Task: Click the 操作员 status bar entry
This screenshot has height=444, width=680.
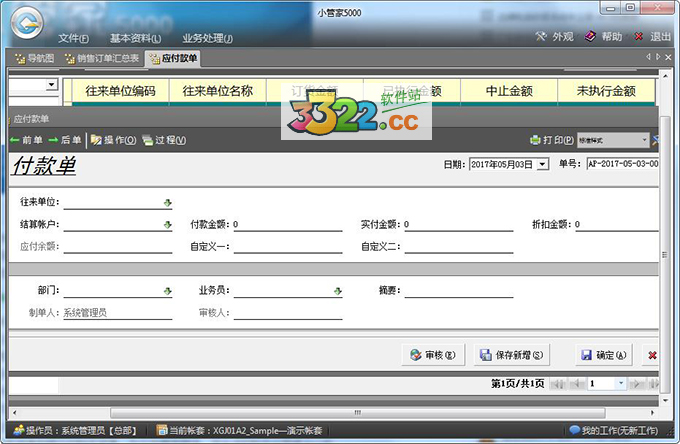Action: [x=75, y=431]
